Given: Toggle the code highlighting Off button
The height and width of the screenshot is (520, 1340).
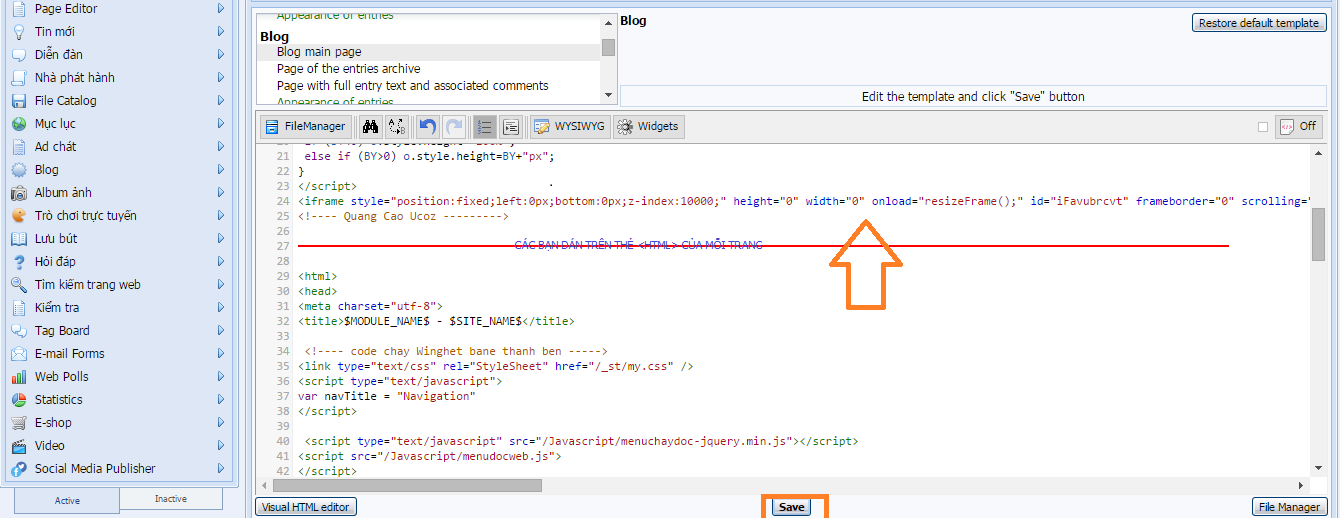Looking at the screenshot, I should (1299, 127).
